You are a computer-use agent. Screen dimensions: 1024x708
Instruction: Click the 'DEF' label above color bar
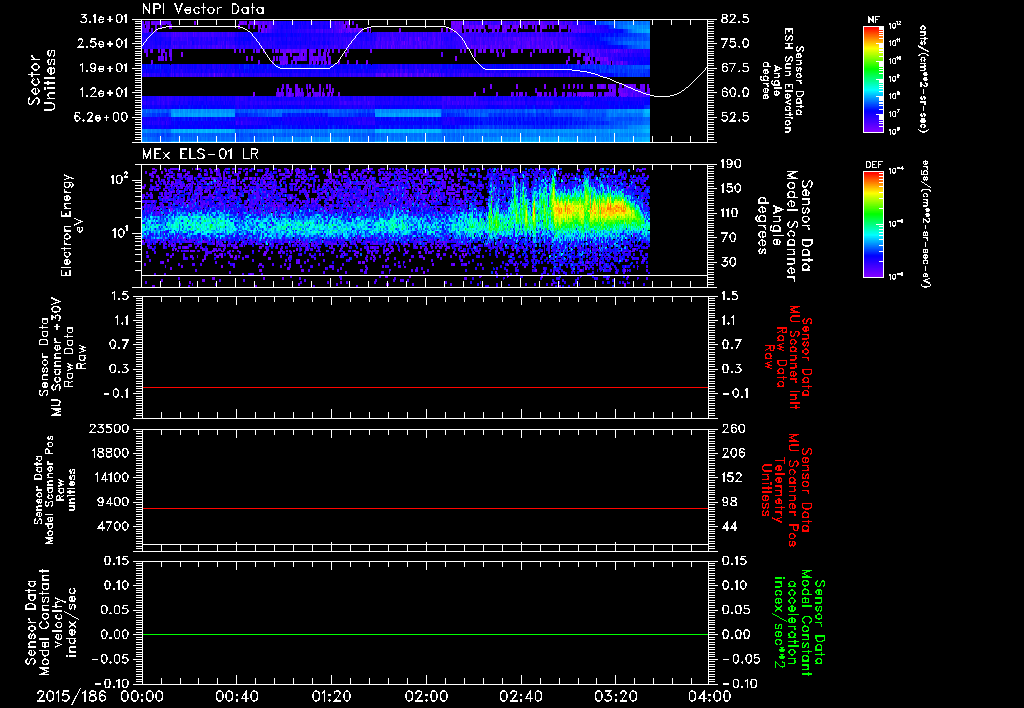(x=874, y=165)
